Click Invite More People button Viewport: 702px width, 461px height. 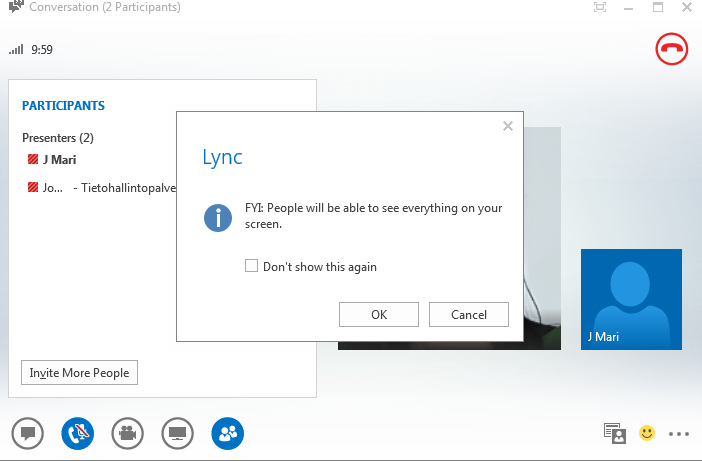click(x=79, y=372)
